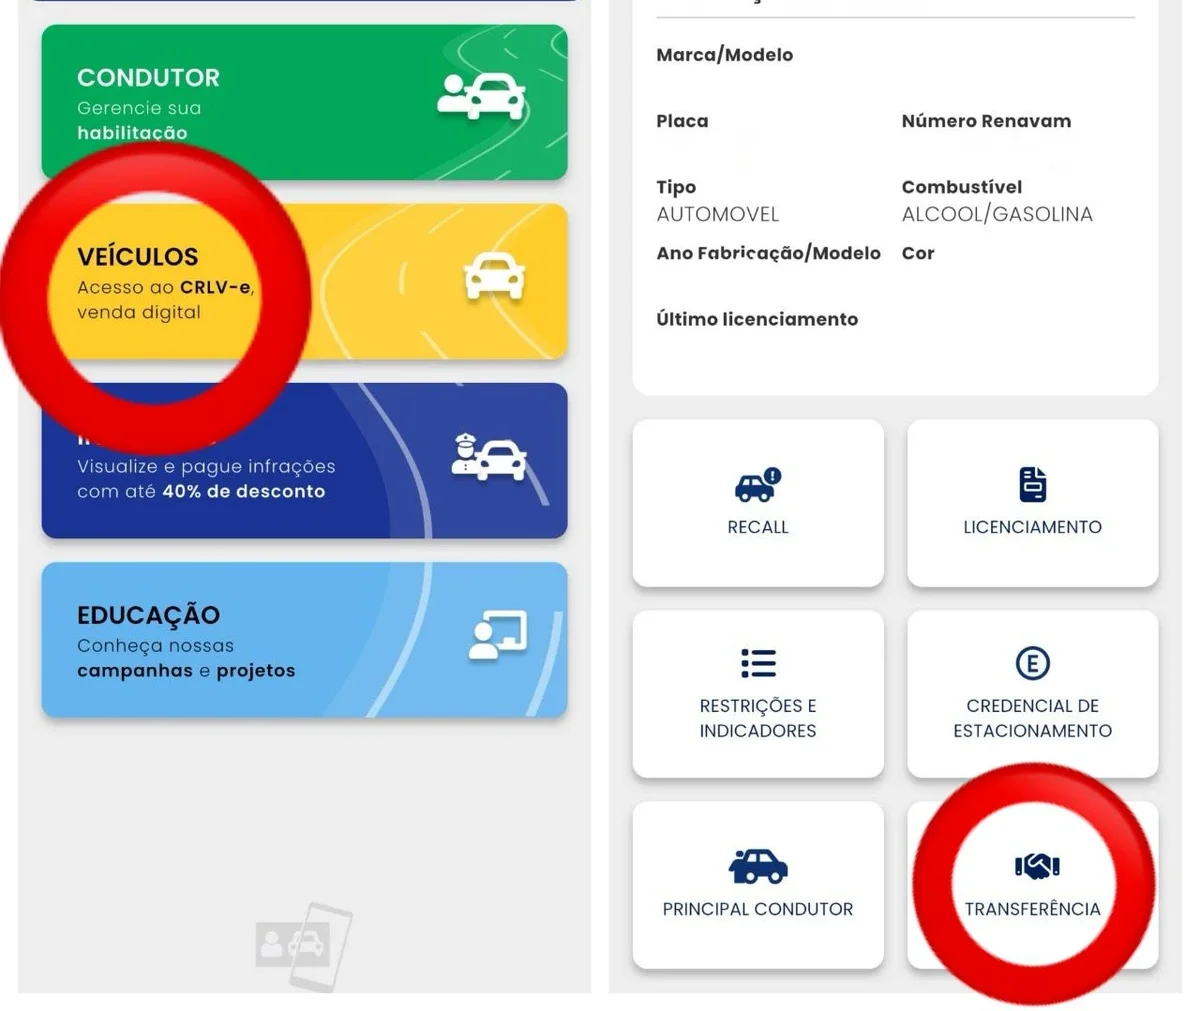Open the EDUCAÇÃO campaigns section

click(x=300, y=640)
